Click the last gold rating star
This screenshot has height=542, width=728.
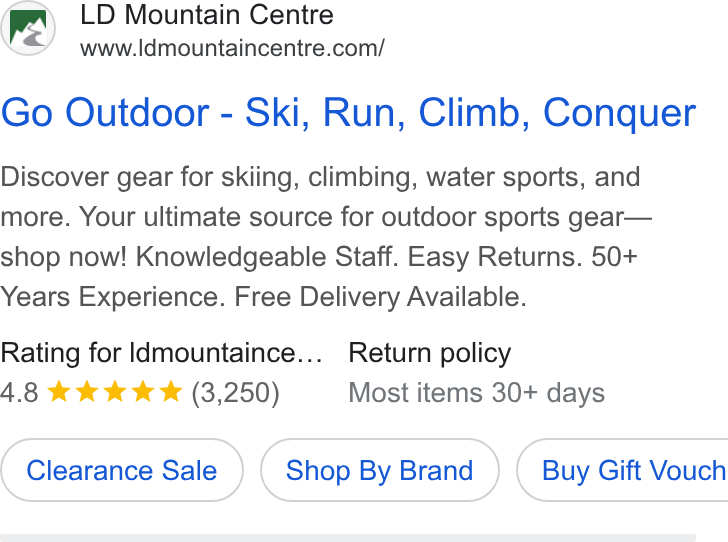170,391
